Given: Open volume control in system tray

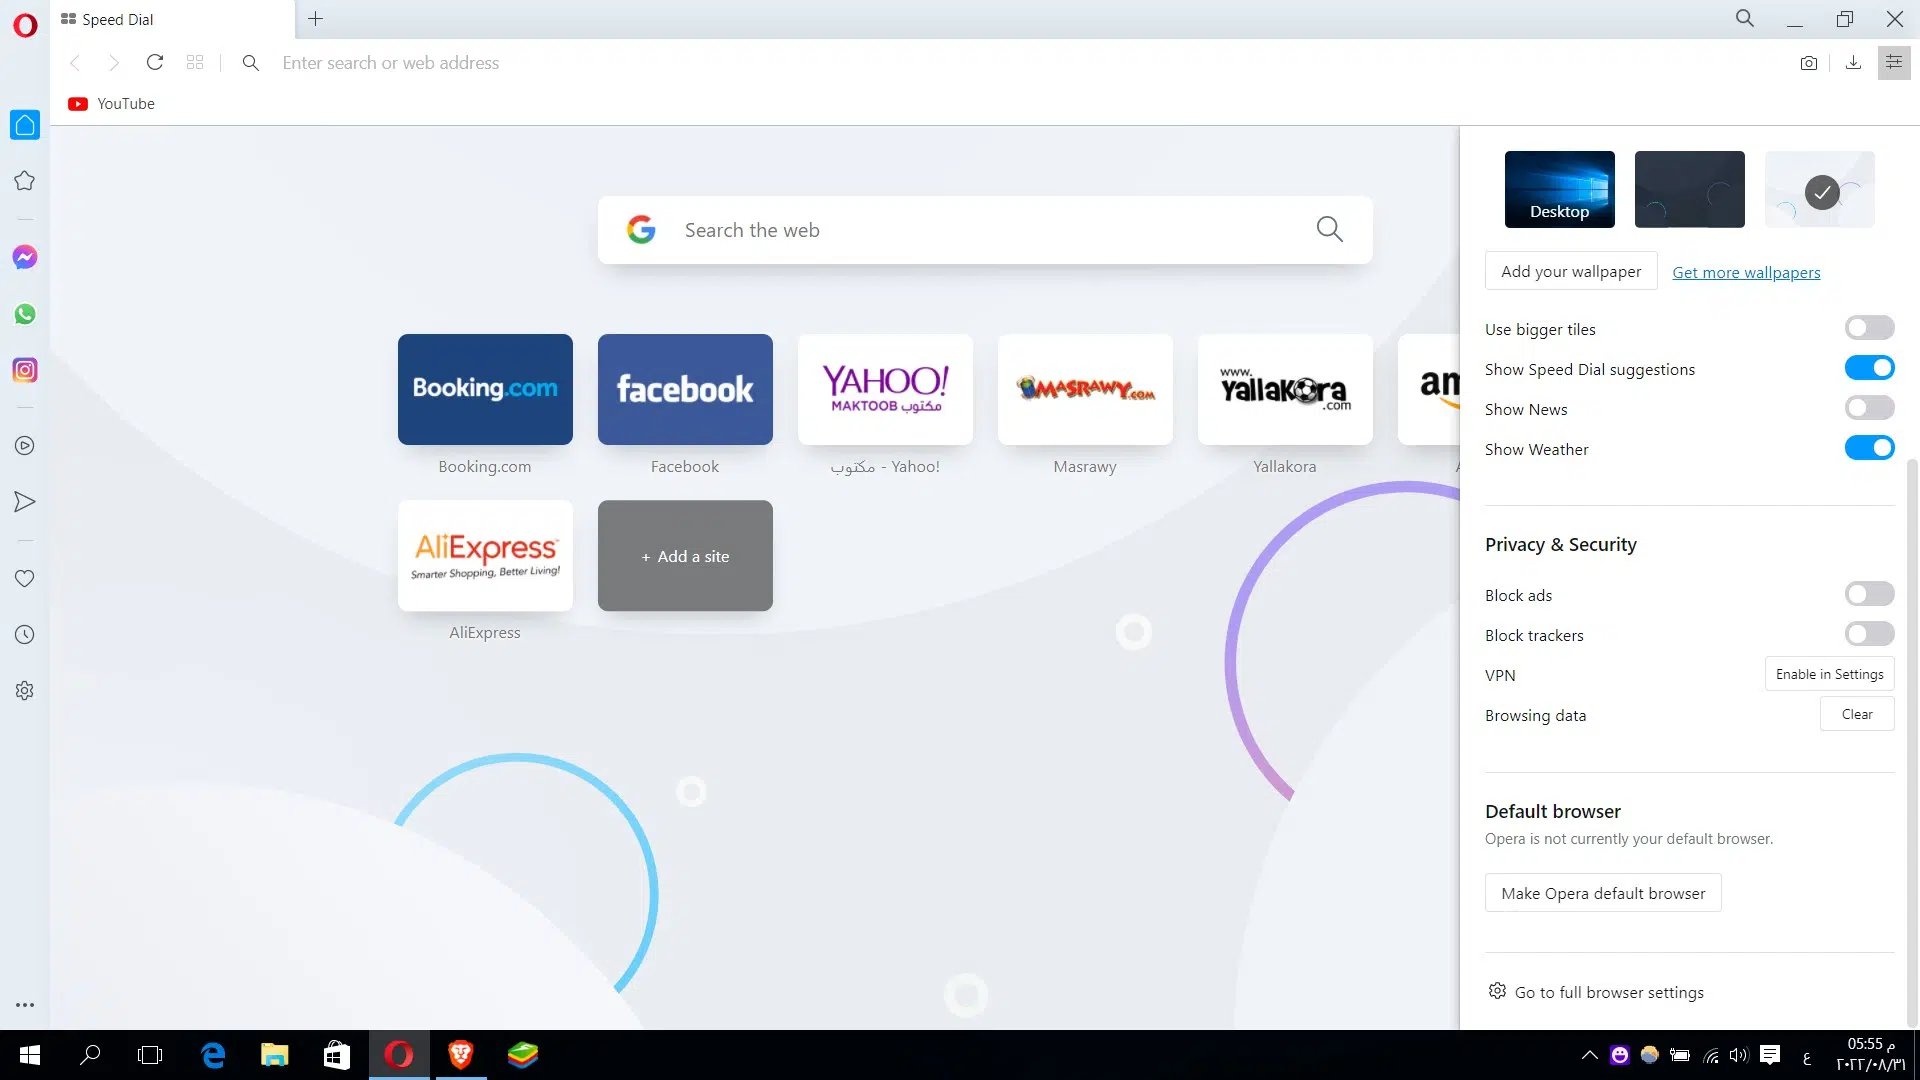Looking at the screenshot, I should (1739, 1055).
